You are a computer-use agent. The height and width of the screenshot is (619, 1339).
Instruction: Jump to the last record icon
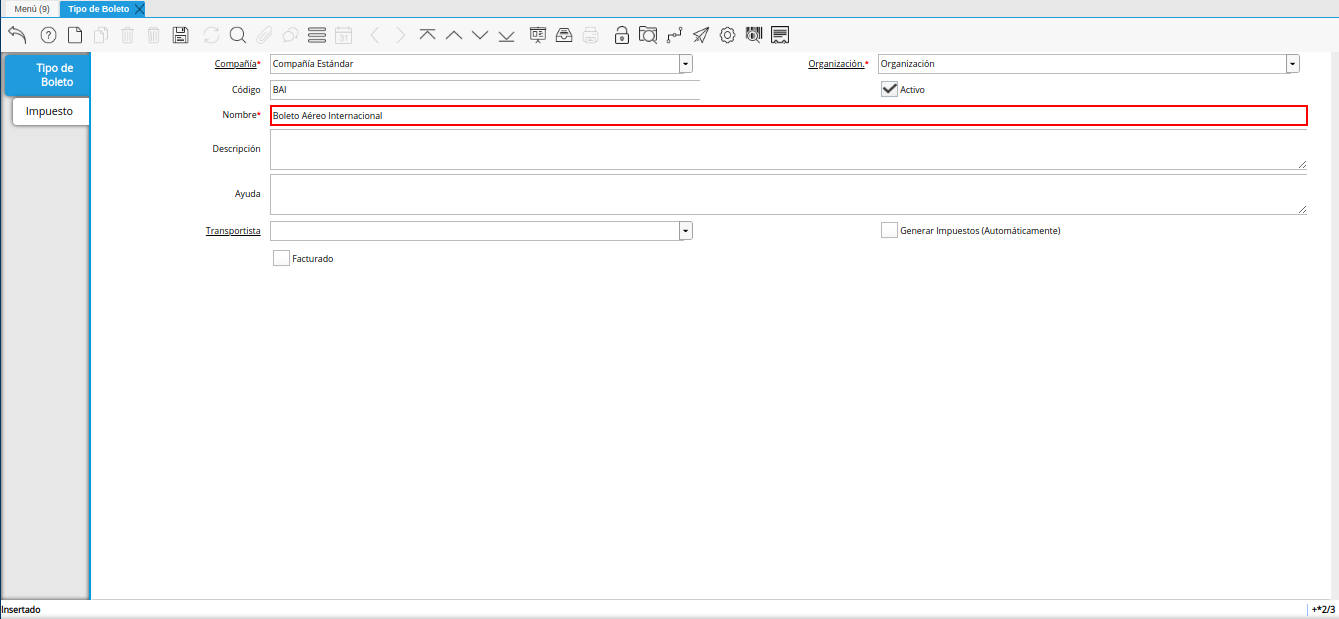tap(506, 35)
